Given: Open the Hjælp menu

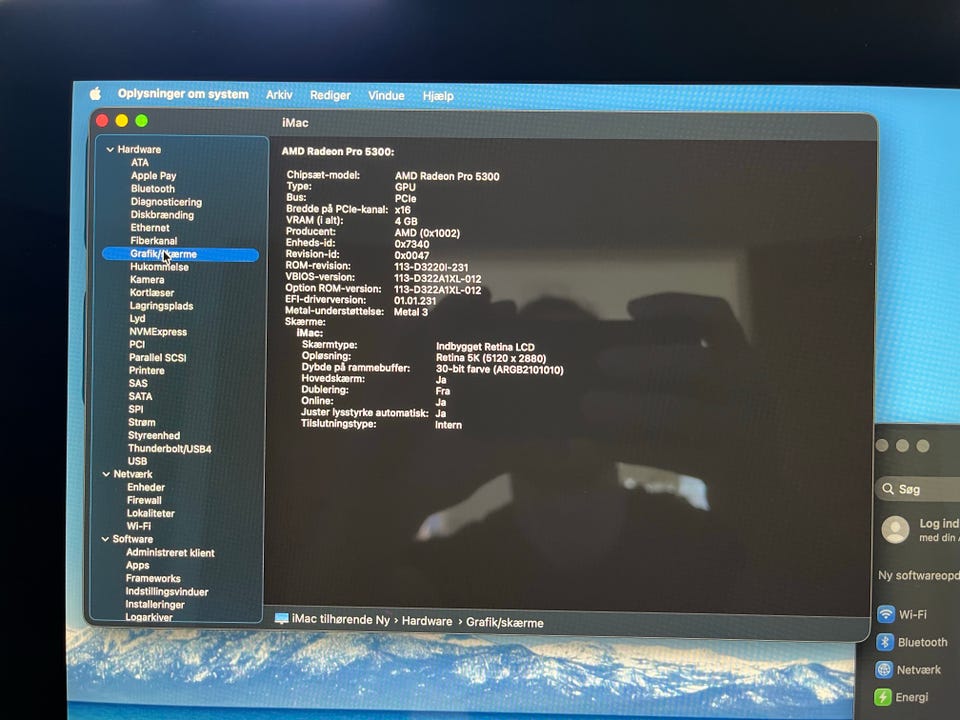Looking at the screenshot, I should click(x=438, y=96).
